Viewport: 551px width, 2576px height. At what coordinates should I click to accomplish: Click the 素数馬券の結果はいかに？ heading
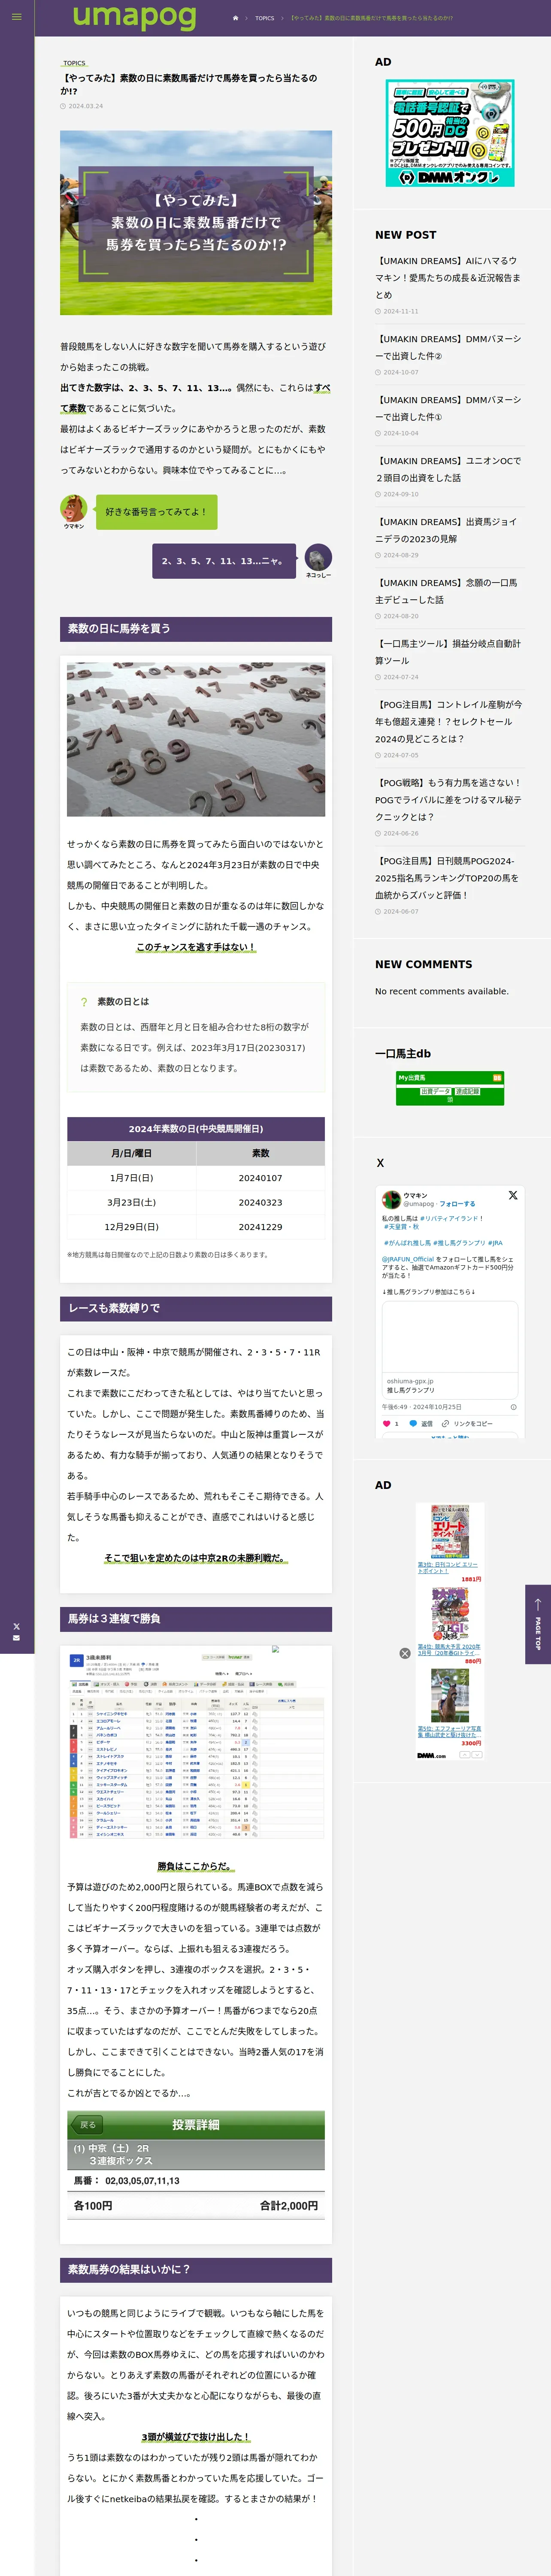click(x=196, y=2270)
